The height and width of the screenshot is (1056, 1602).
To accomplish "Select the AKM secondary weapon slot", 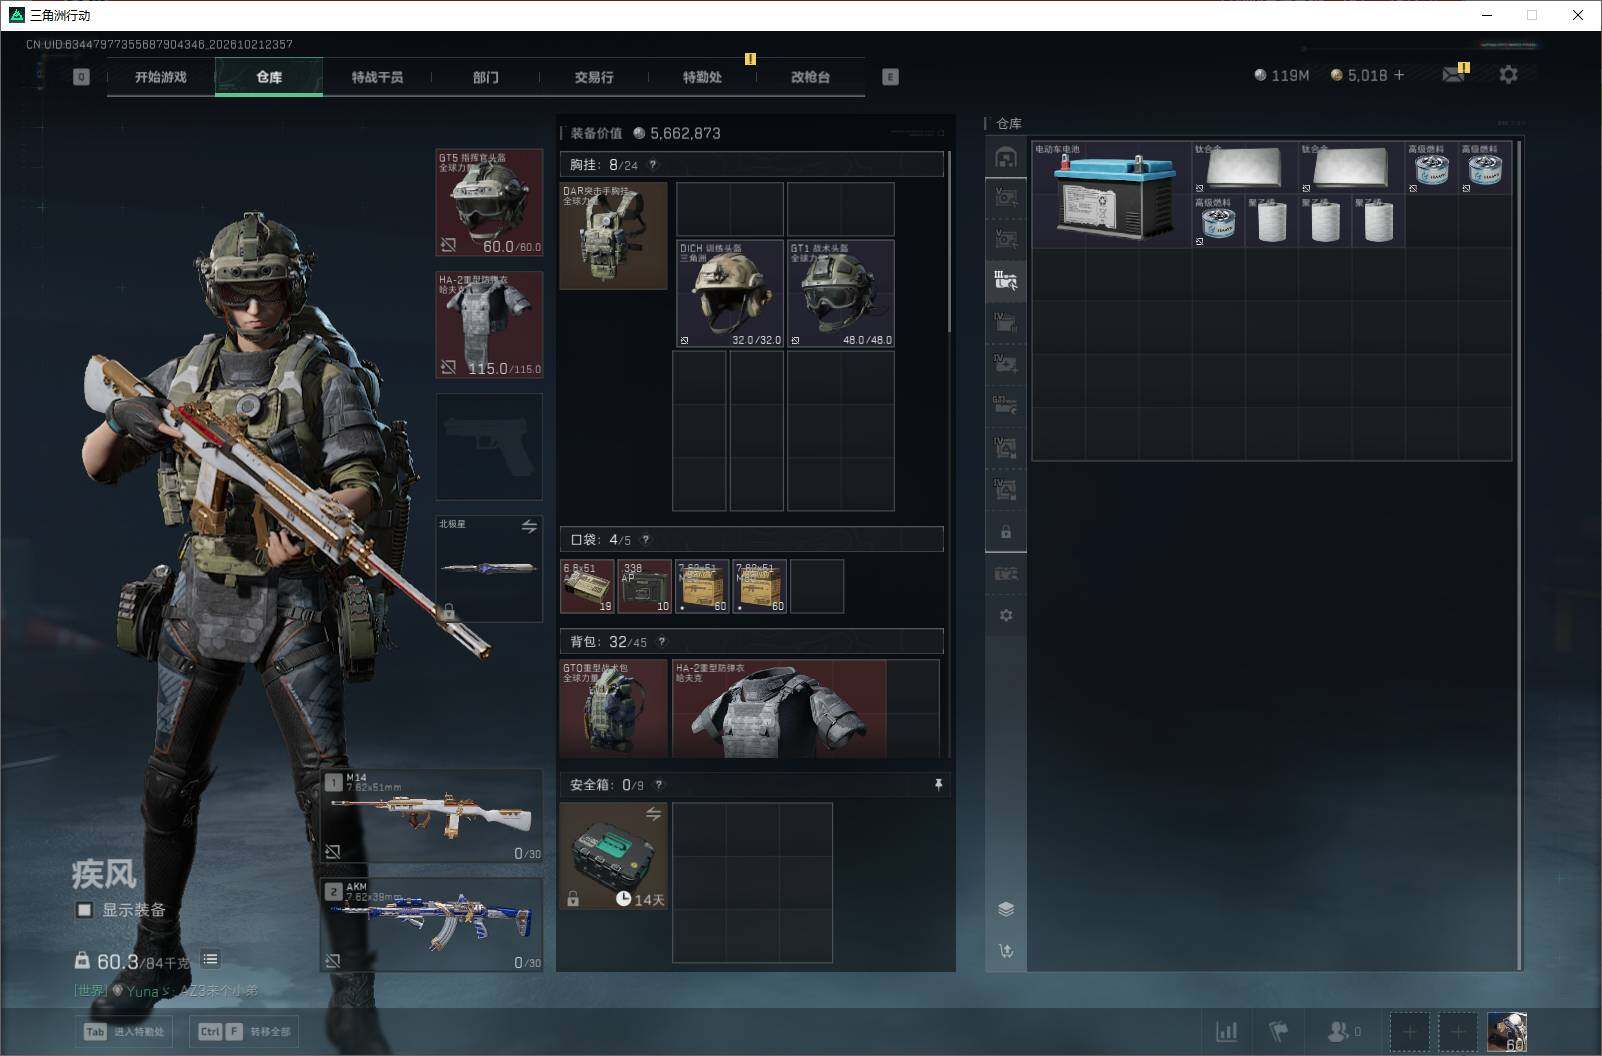I will tap(432, 925).
